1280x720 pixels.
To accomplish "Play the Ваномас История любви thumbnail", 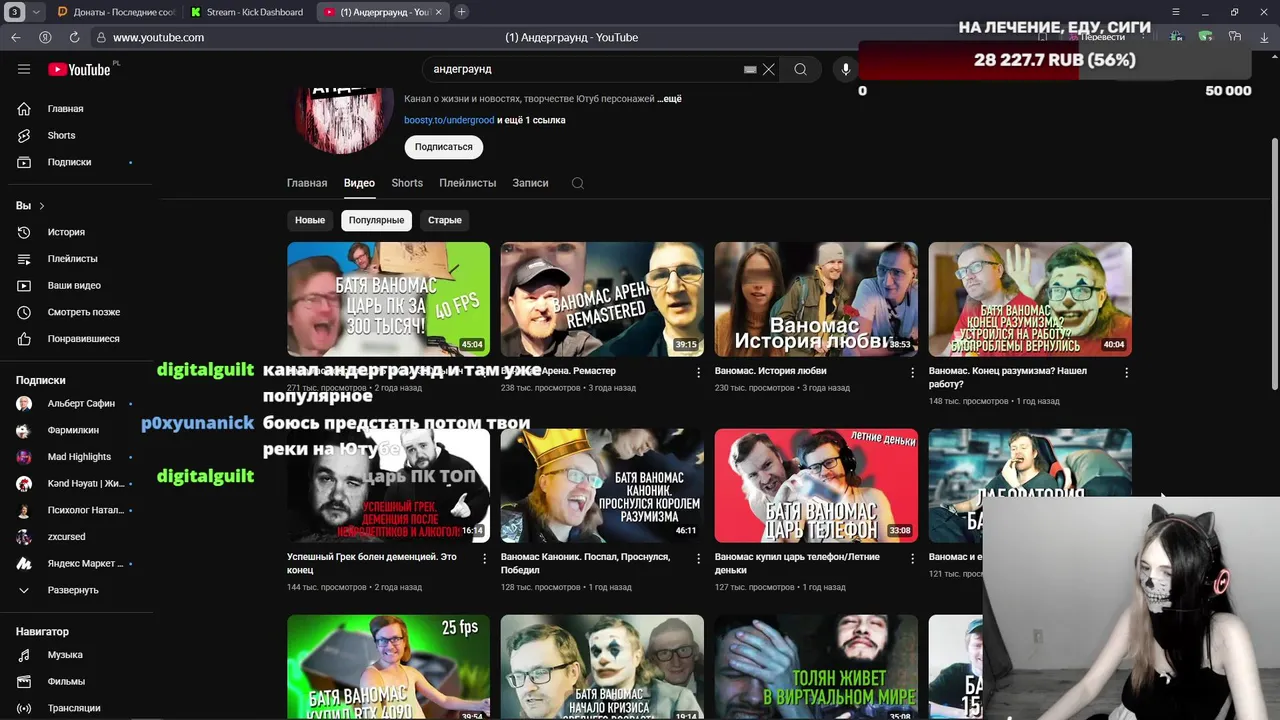I will 816,299.
